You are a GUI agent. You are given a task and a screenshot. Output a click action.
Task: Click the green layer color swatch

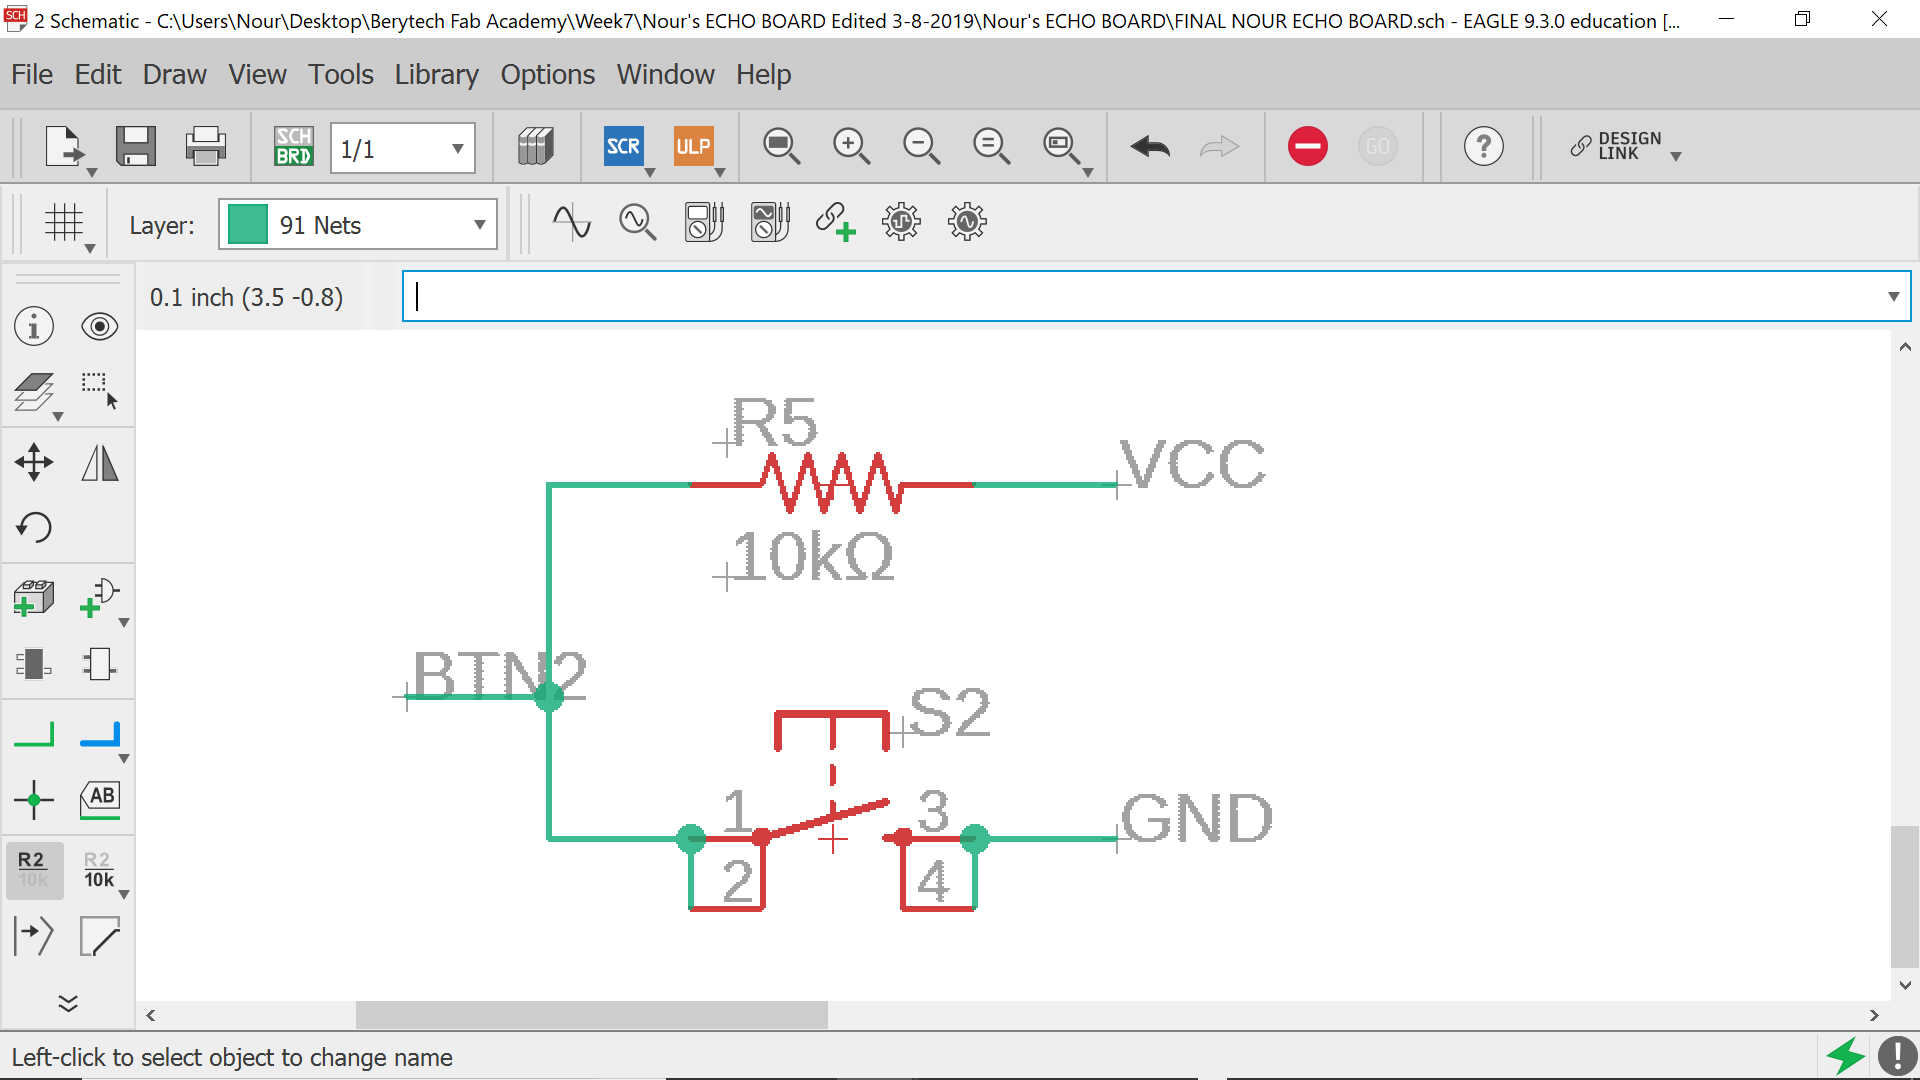248,225
